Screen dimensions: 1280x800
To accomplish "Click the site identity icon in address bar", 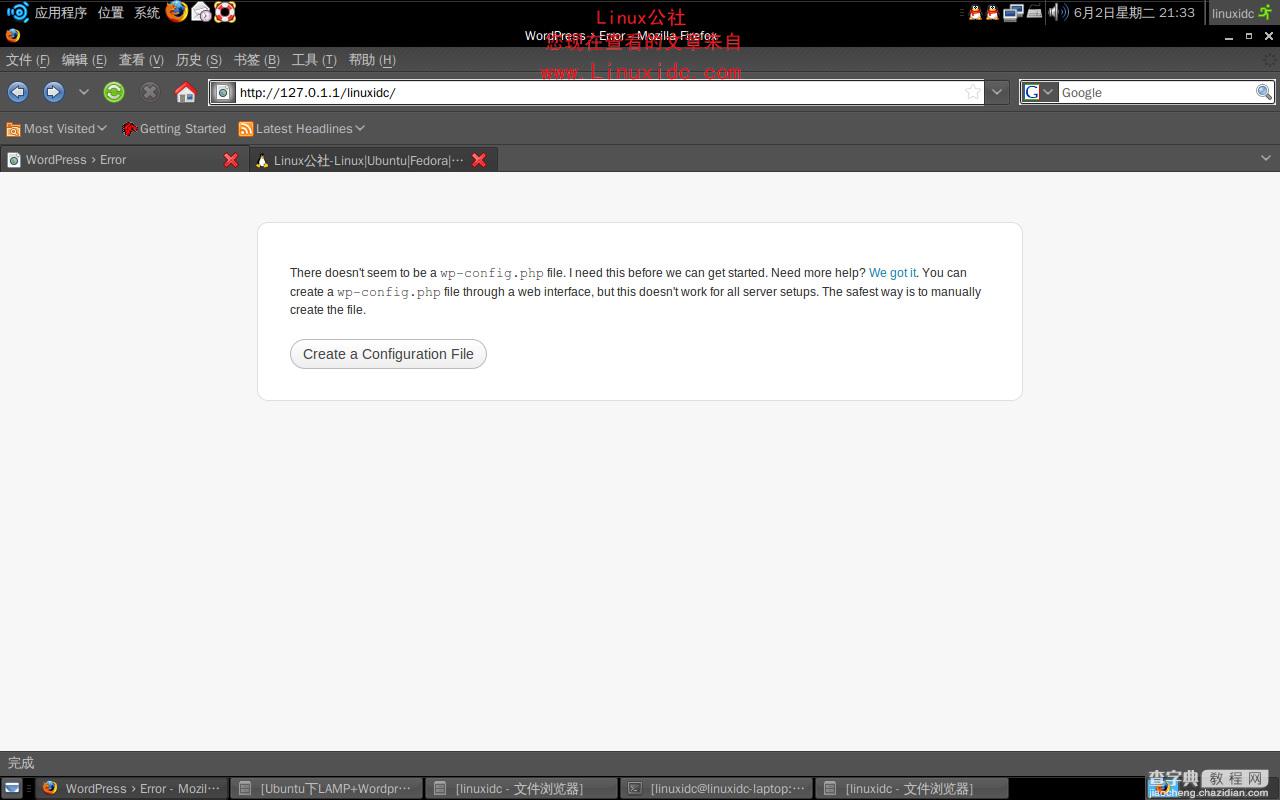I will [223, 92].
